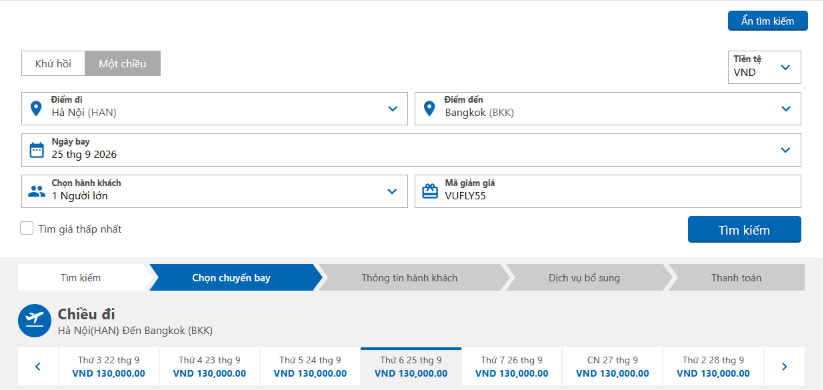
Task: Click the Hà Nội (HAN) departure text
Action: click(84, 112)
